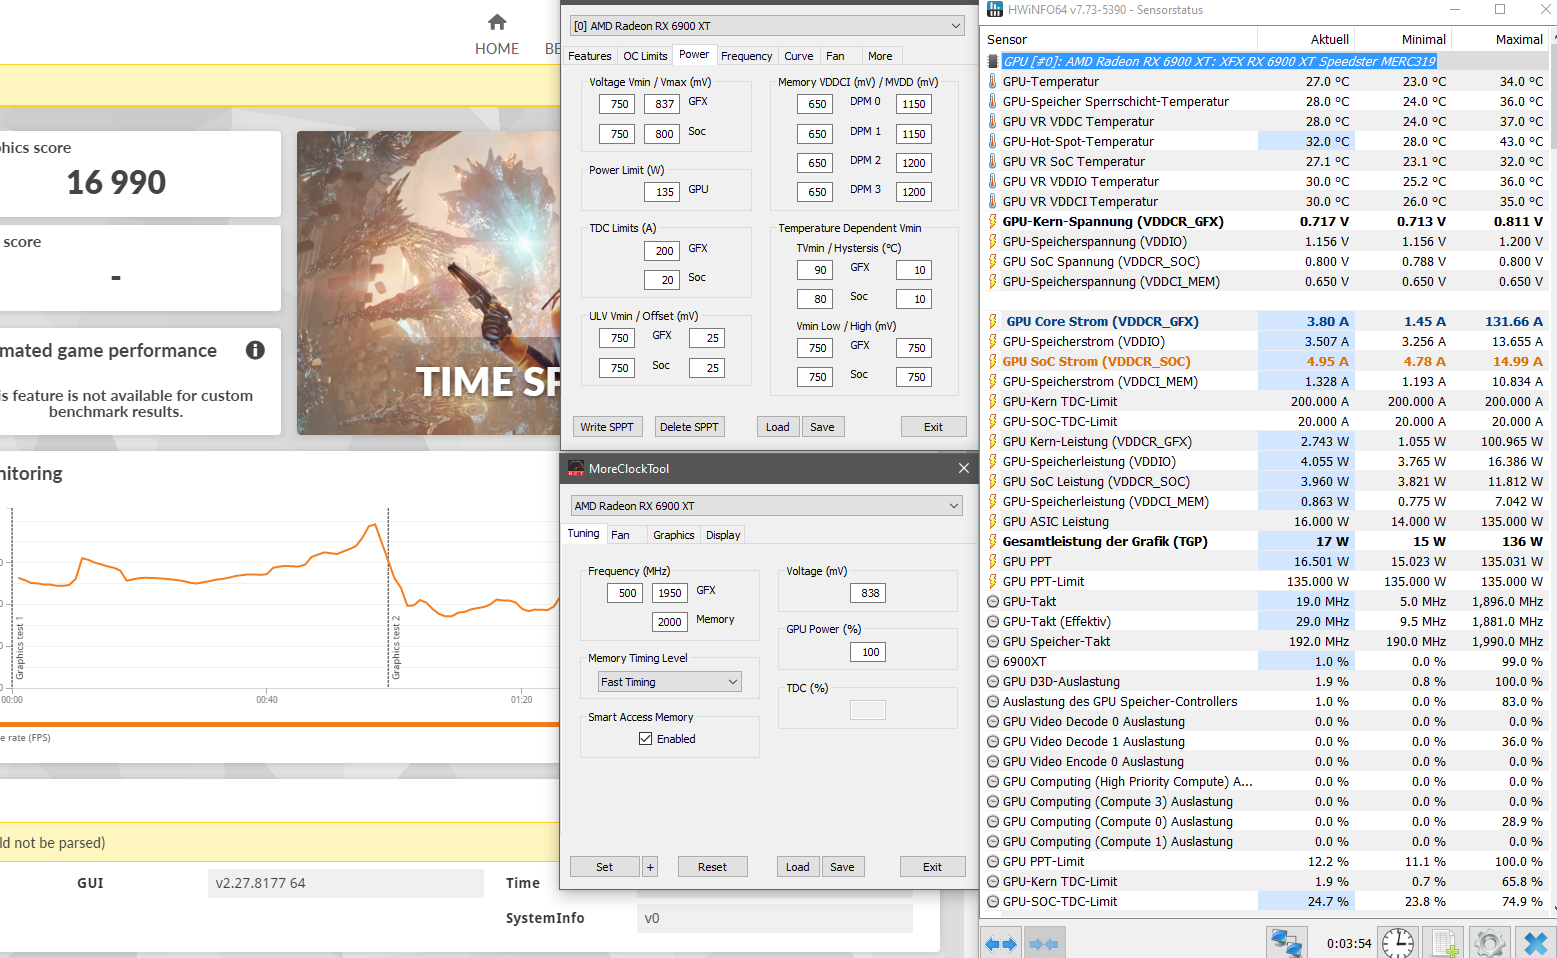1557x958 pixels.
Task: Open the top AMD Radeon RX 6900 XT dropdown
Action: [x=767, y=26]
